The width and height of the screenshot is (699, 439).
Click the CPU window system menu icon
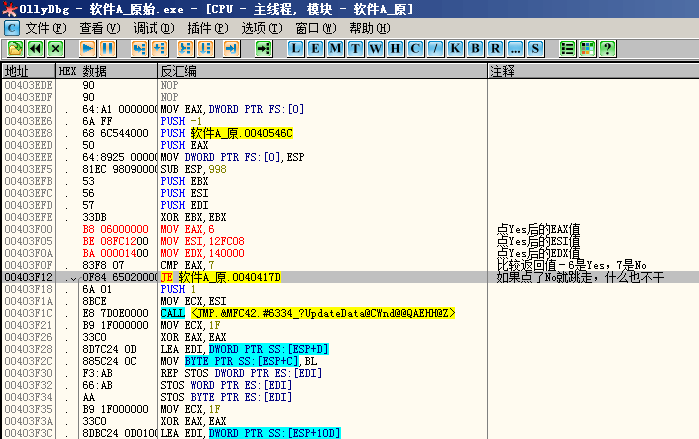point(12,29)
